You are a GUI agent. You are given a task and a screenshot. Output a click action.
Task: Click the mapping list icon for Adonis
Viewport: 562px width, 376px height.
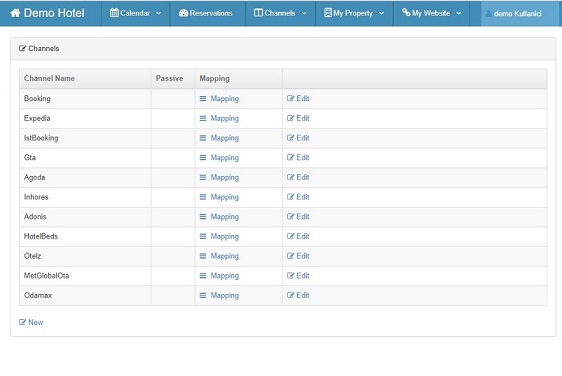click(x=203, y=217)
